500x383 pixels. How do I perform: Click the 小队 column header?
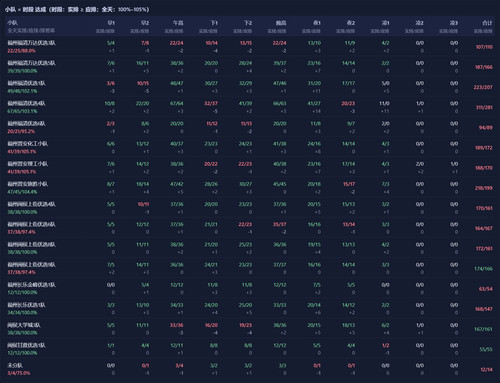[13, 23]
